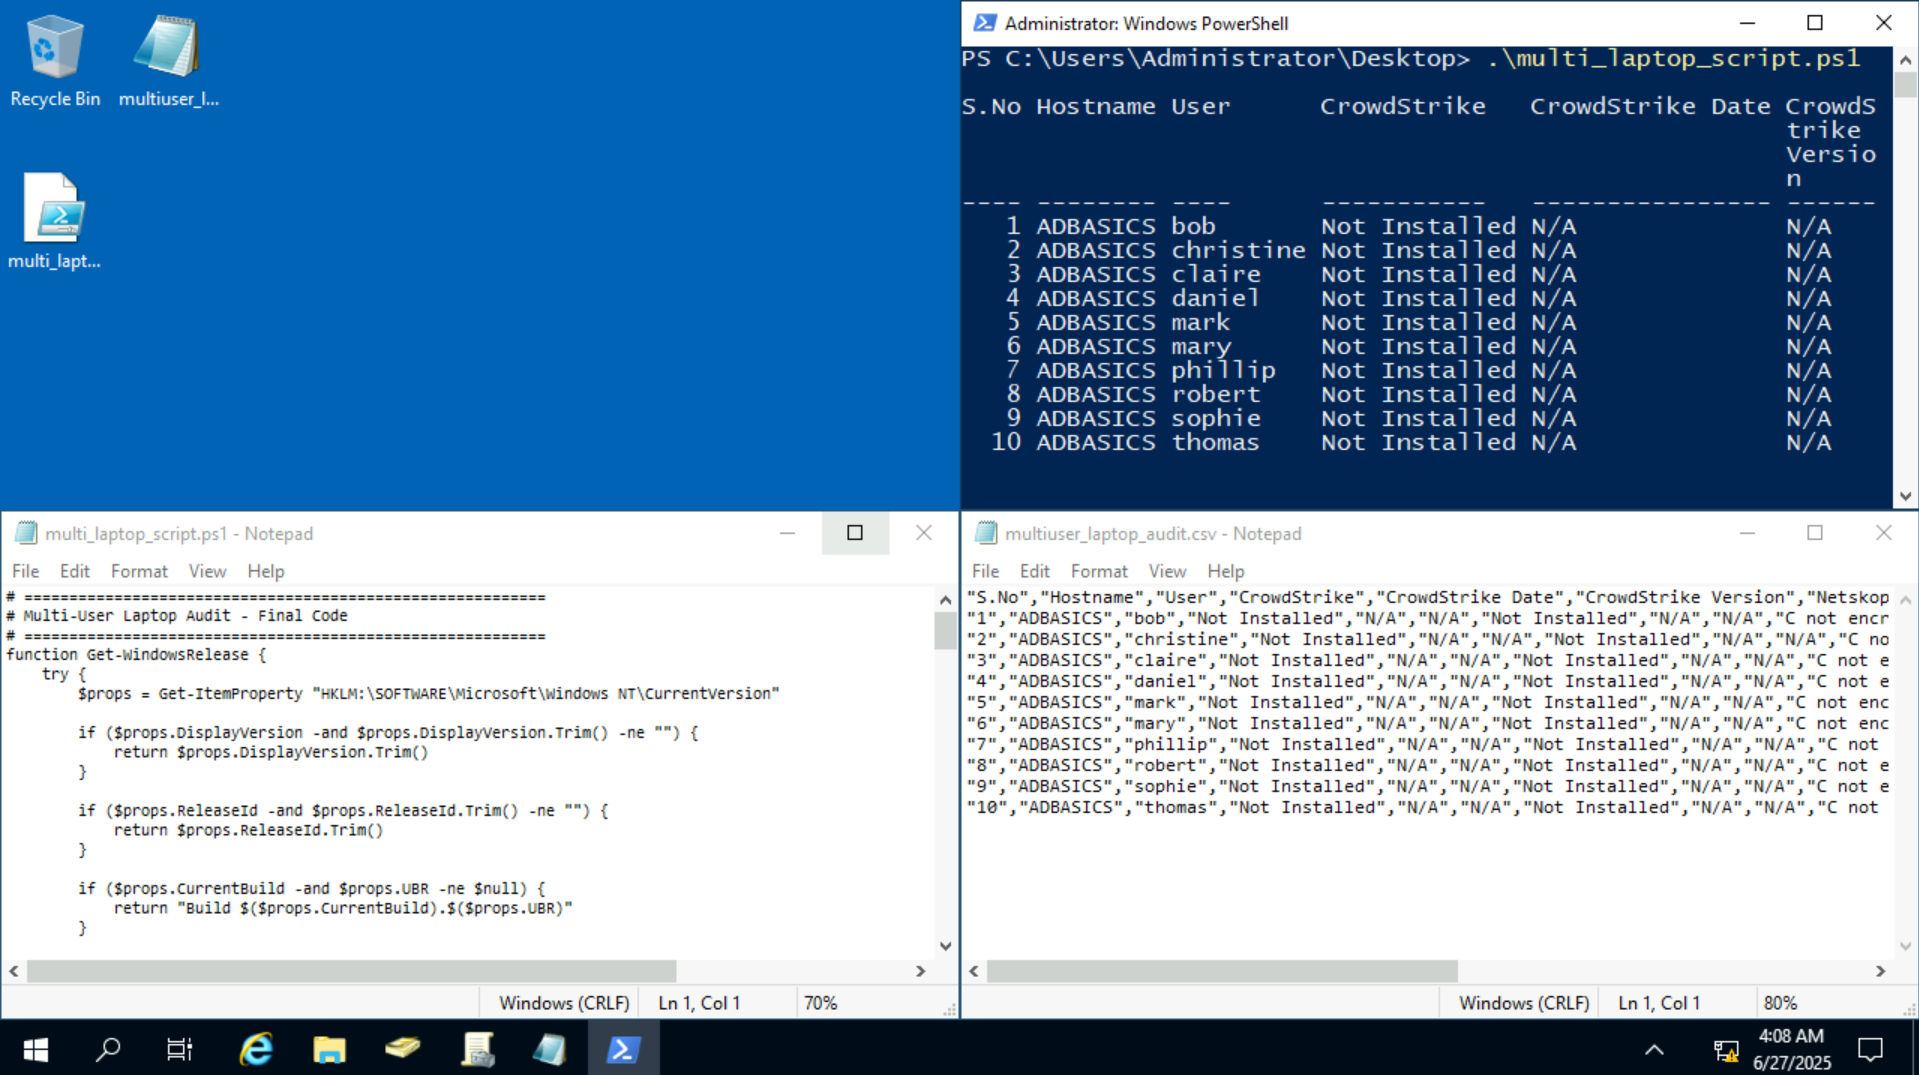Launch Internet Explorer from the taskbar
Viewport: 1919px width, 1075px height.
(x=255, y=1049)
